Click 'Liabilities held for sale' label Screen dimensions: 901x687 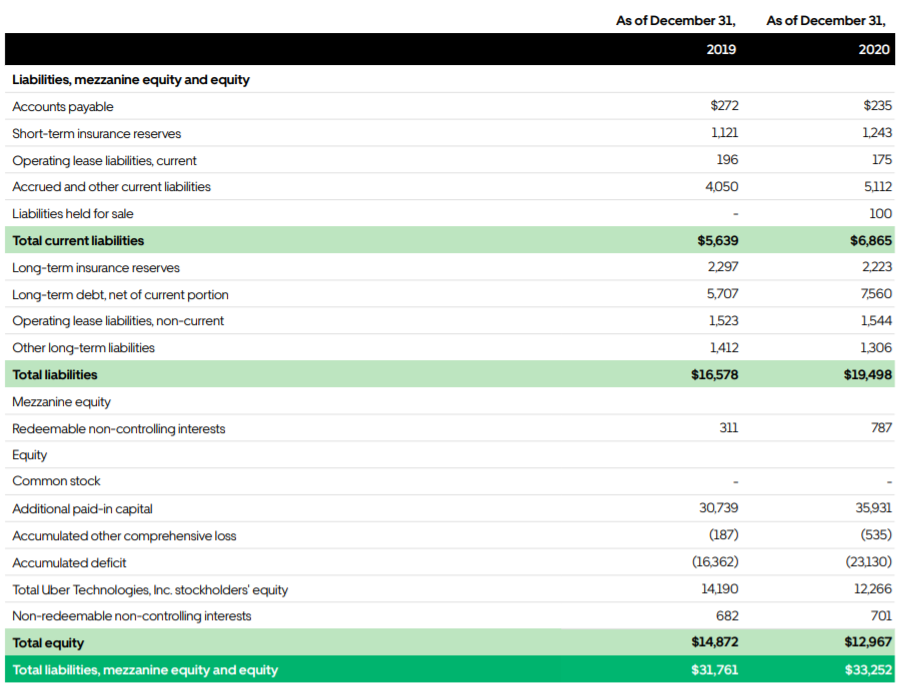coord(72,214)
